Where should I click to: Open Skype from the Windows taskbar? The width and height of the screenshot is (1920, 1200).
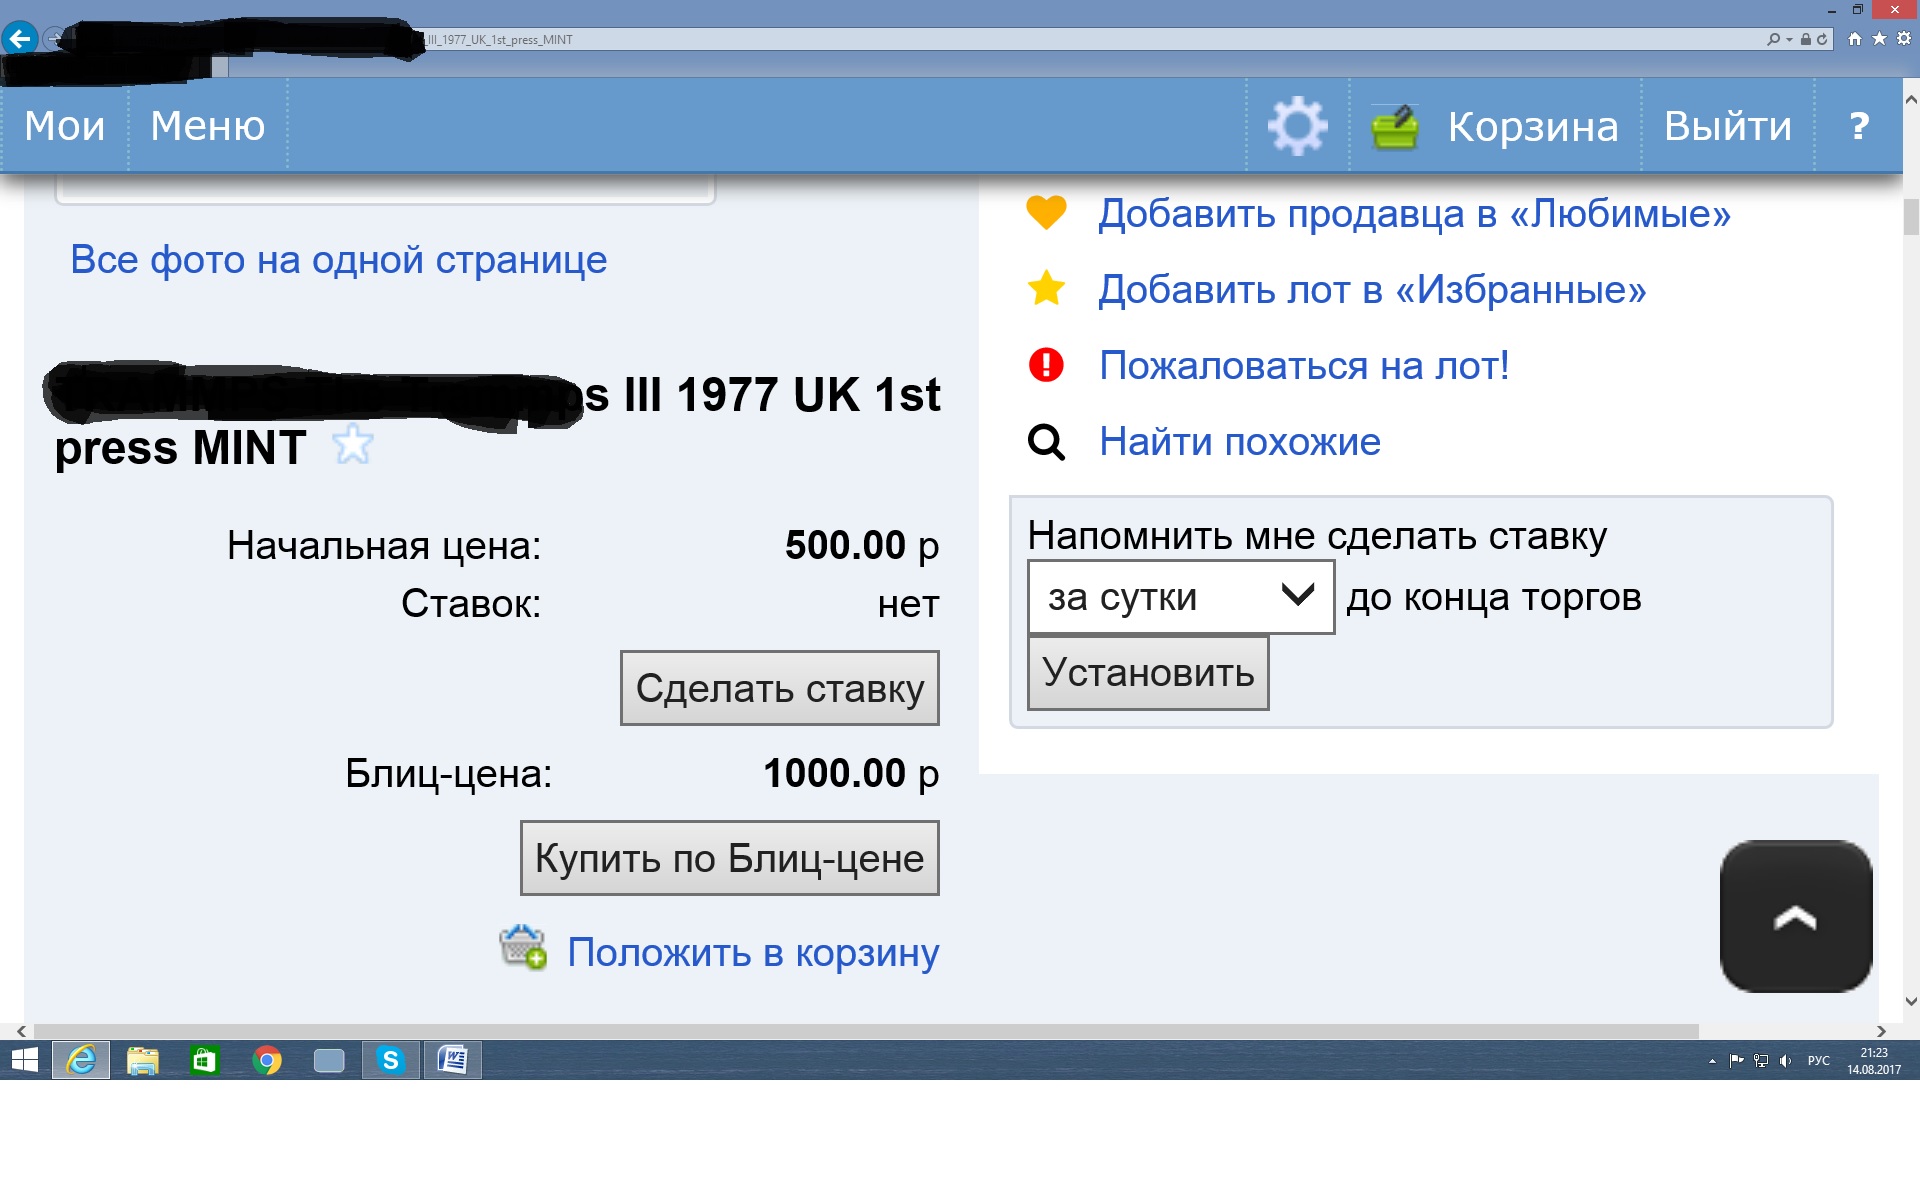point(390,1060)
